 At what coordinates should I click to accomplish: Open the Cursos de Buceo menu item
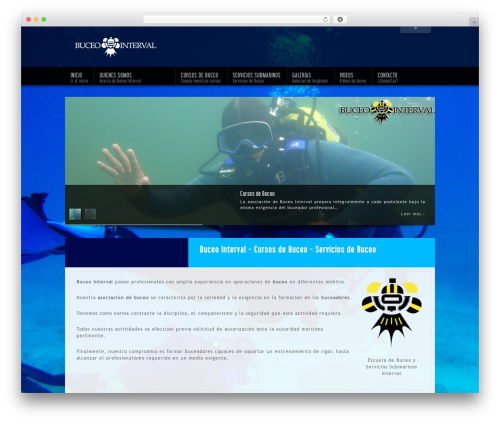(x=201, y=77)
